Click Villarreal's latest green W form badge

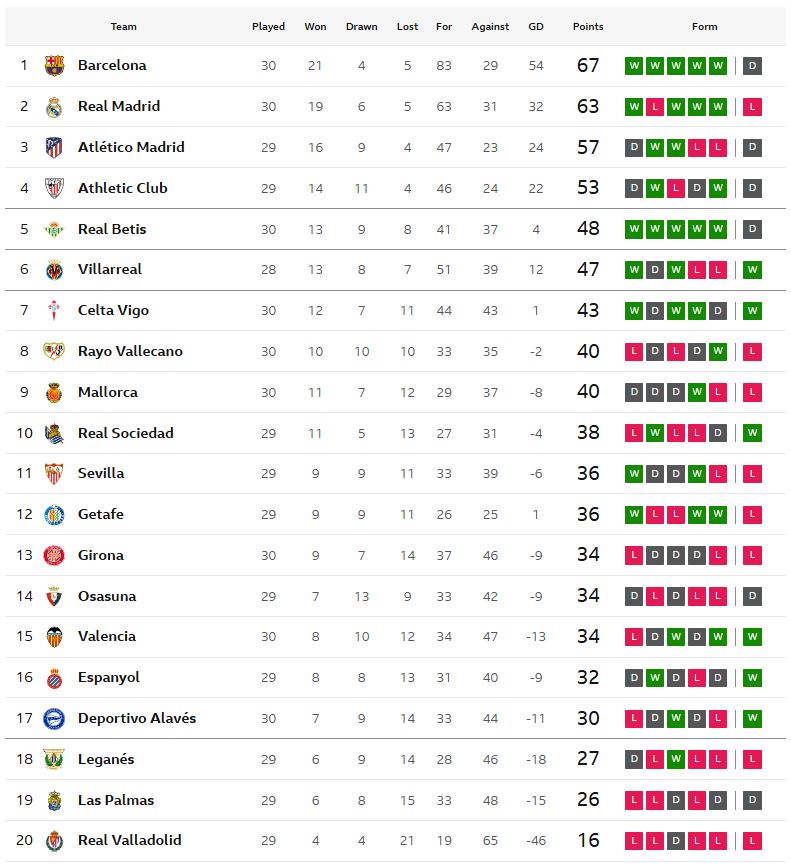[x=753, y=270]
